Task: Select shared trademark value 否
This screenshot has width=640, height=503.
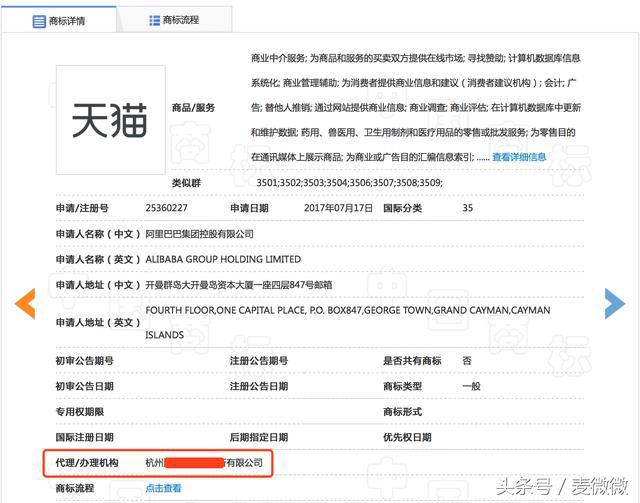Action: [x=467, y=361]
